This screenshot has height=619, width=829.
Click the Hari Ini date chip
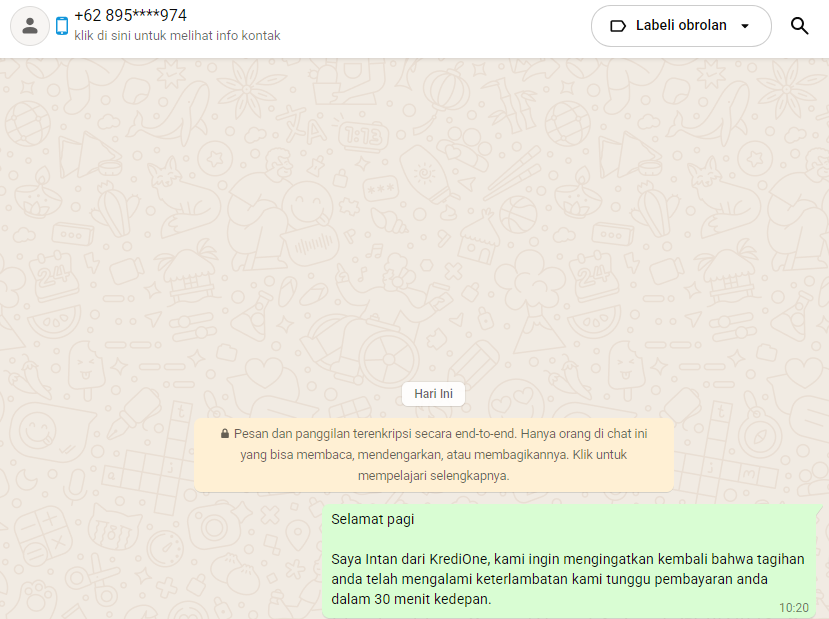[433, 394]
